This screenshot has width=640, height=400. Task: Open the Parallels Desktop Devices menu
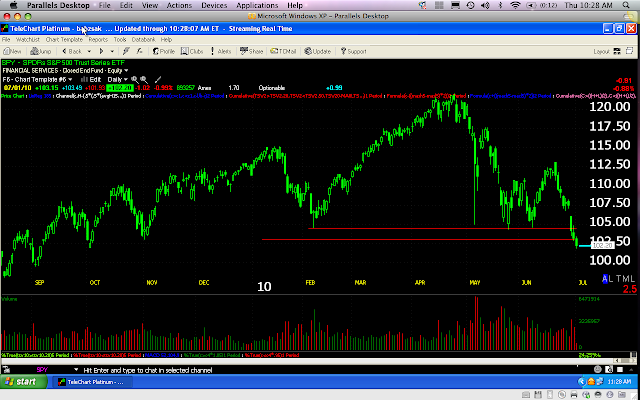(x=214, y=5)
